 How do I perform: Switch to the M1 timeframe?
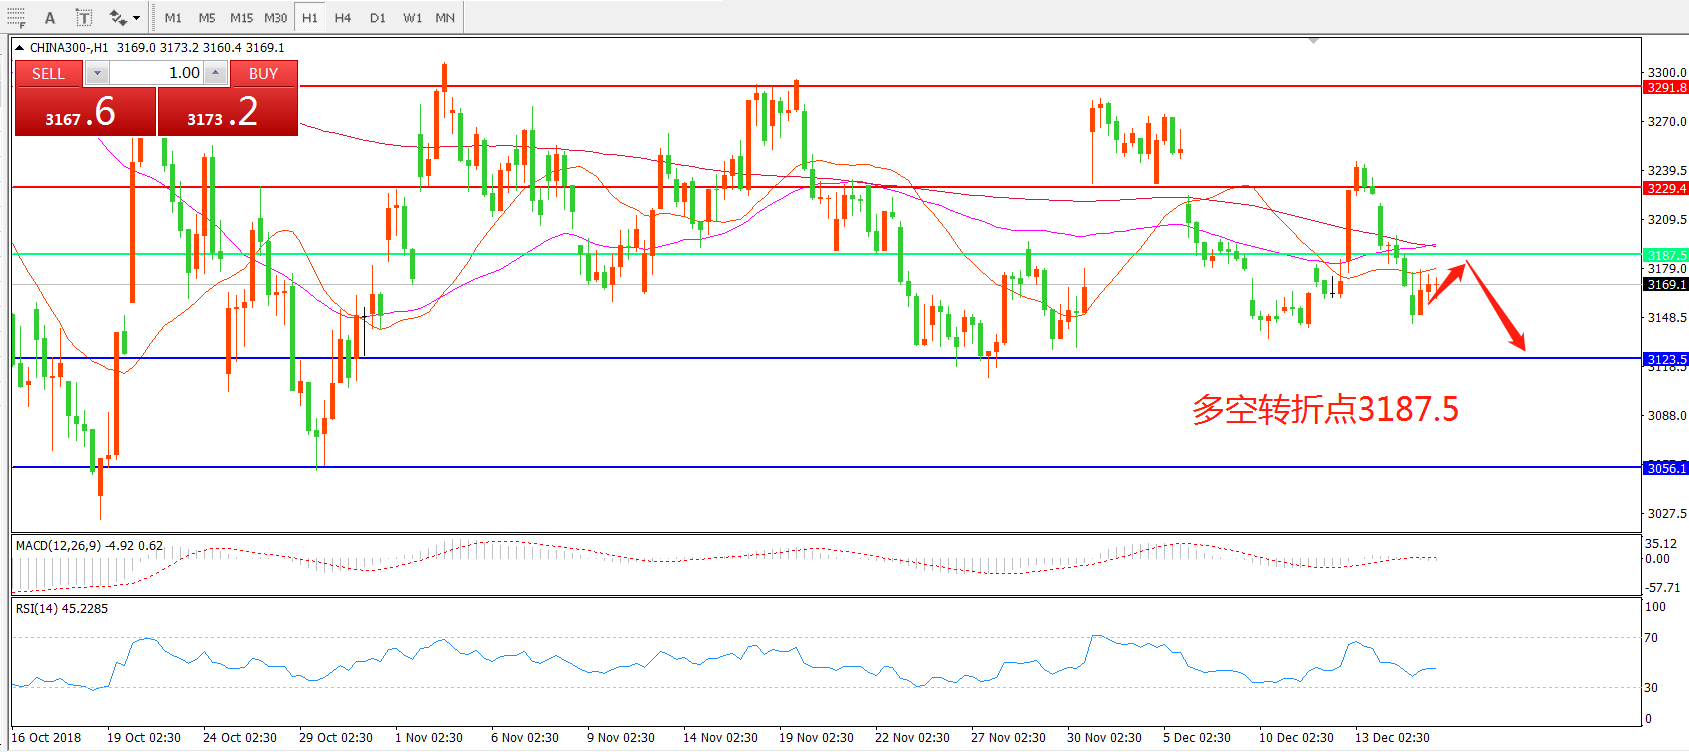tap(173, 18)
